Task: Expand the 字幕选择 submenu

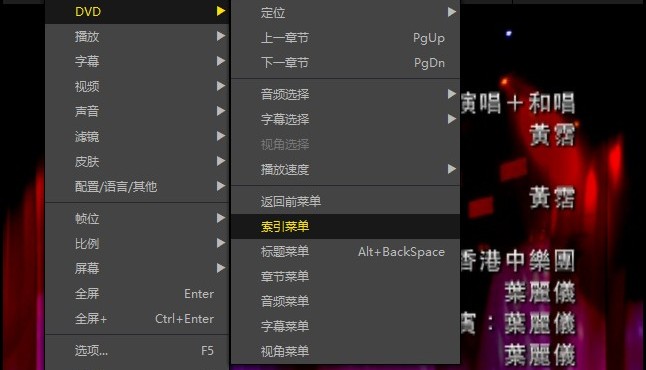Action: pos(345,119)
